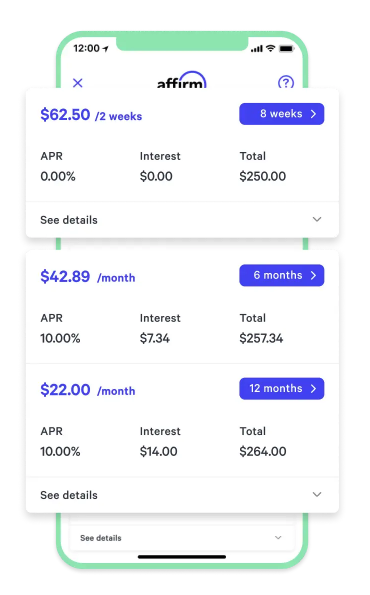Screen dimensions: 370x595
Task: Click arrow icon on 12 months button
Action: 313,389
